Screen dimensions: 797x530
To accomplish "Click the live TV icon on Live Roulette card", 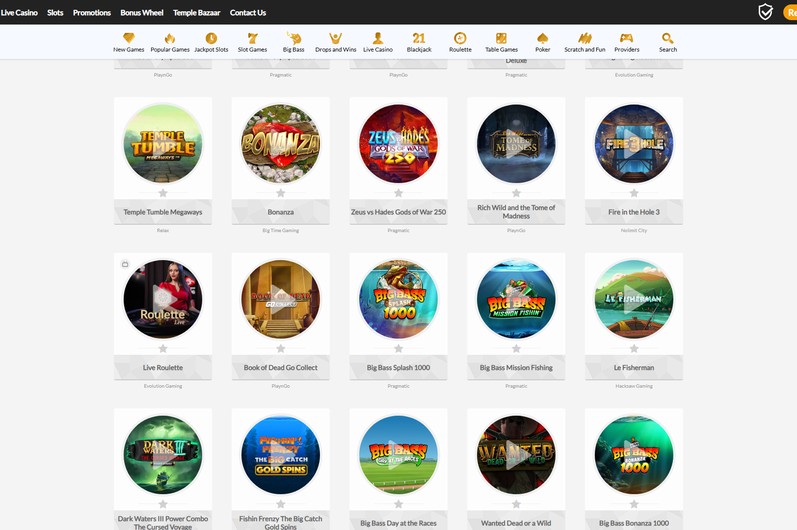I will [x=125, y=264].
